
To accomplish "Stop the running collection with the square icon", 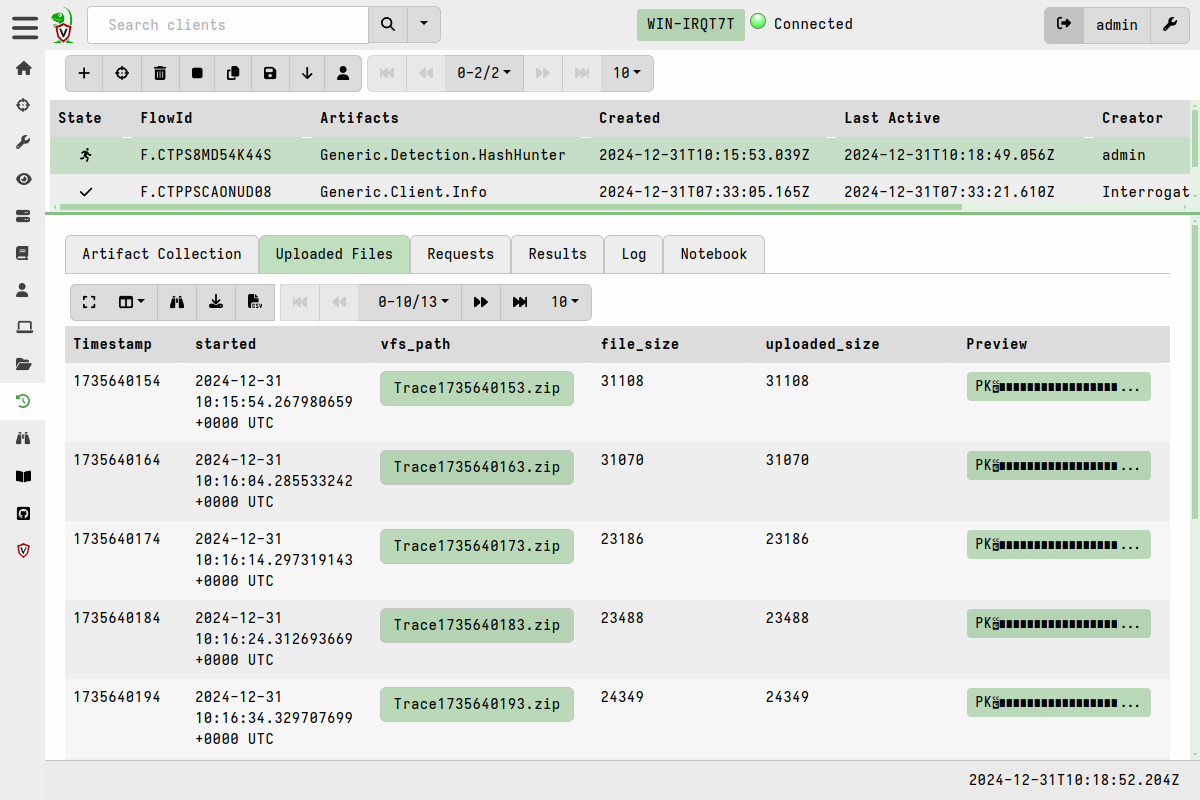I will tap(197, 73).
